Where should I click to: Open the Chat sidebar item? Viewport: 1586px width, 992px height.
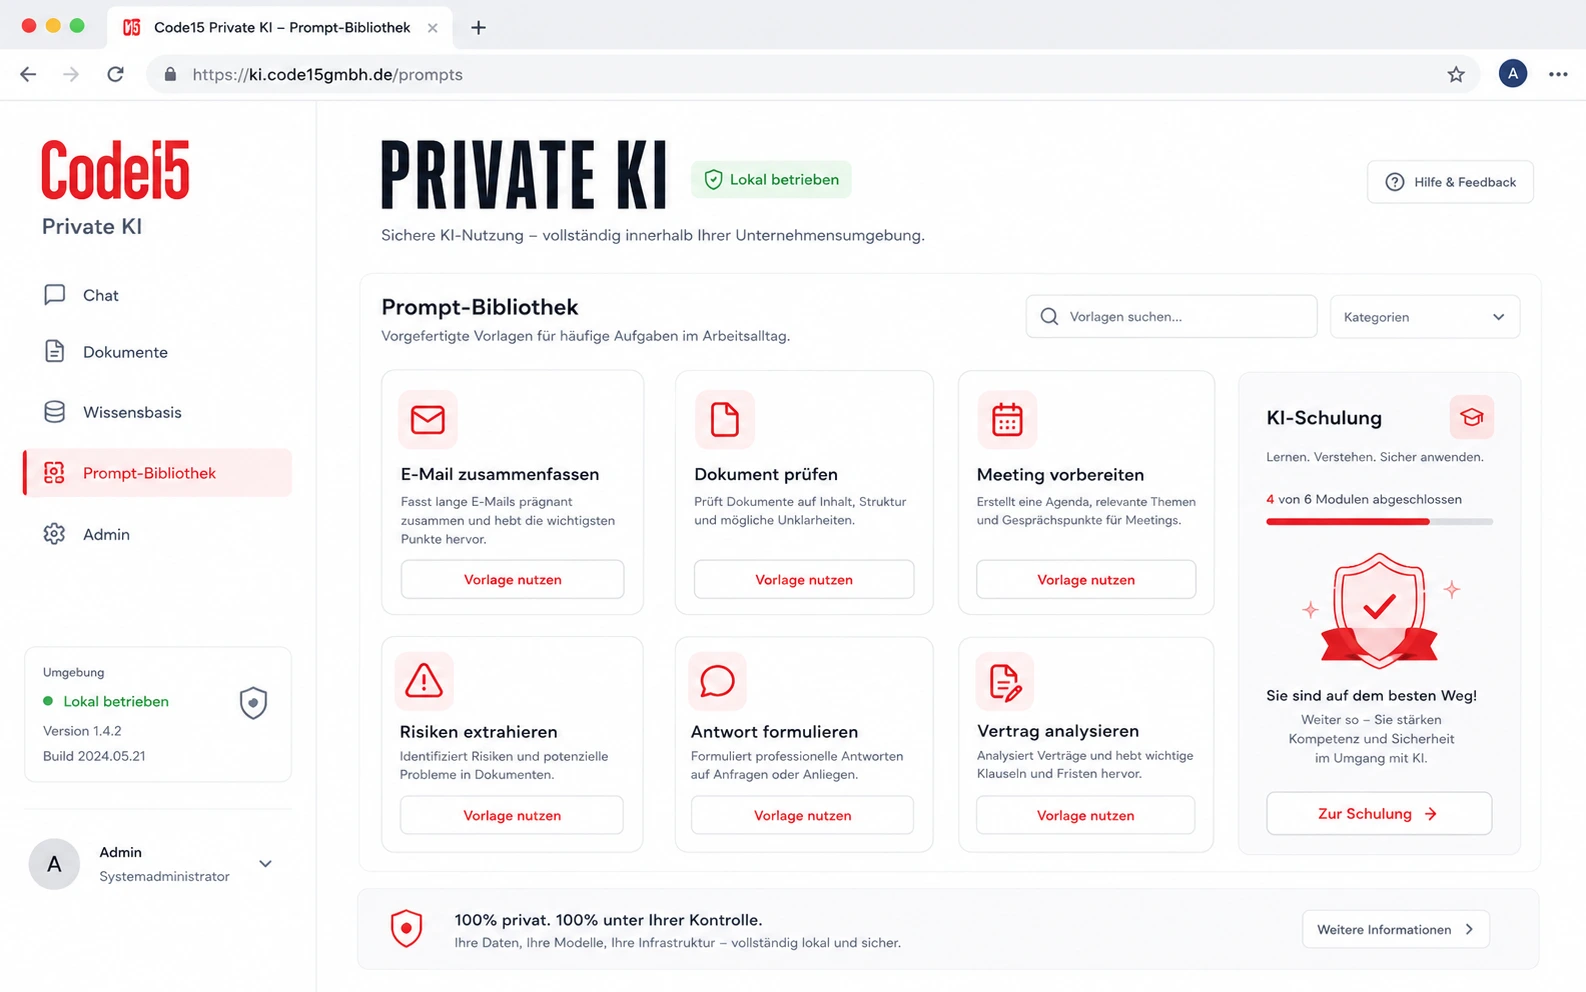point(157,295)
